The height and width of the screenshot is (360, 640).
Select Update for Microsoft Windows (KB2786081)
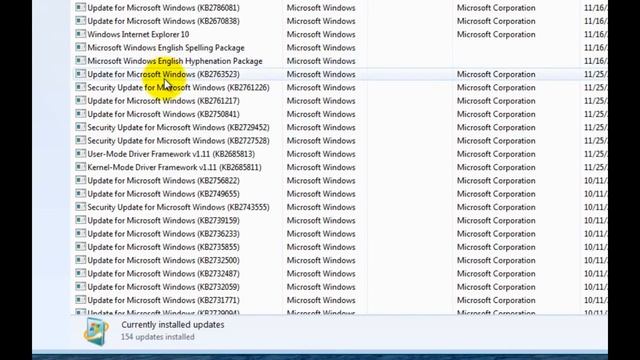[163, 8]
